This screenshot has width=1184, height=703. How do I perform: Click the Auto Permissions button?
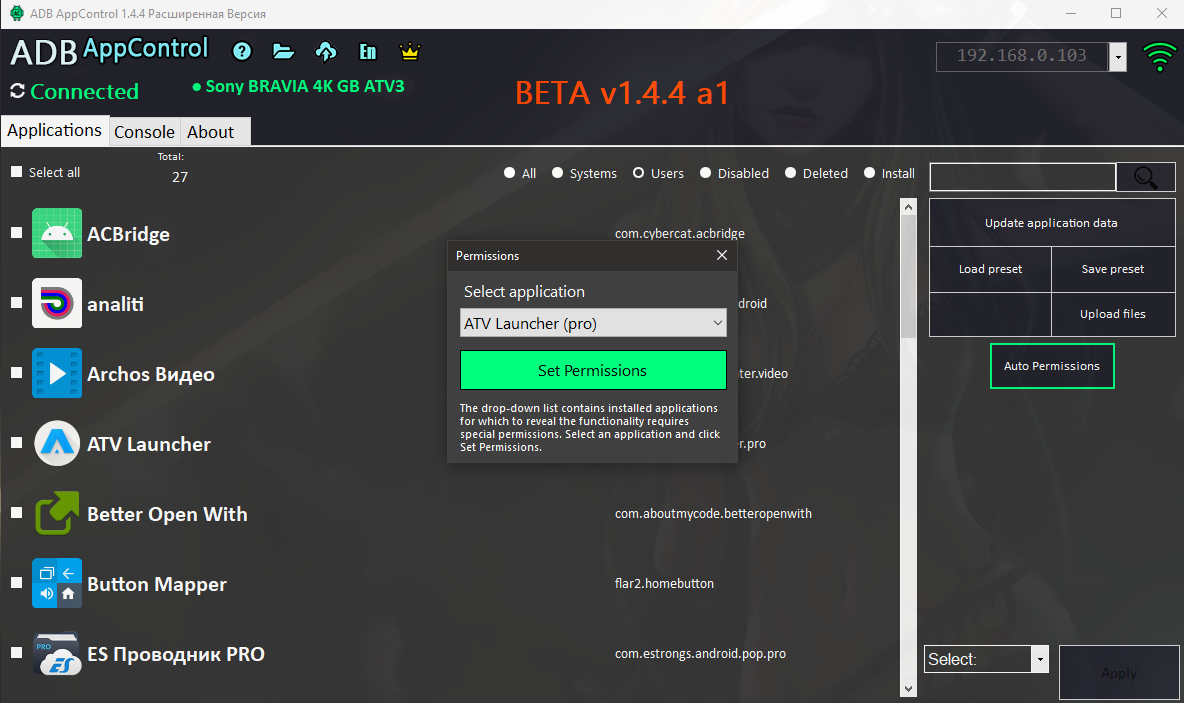click(x=1052, y=366)
